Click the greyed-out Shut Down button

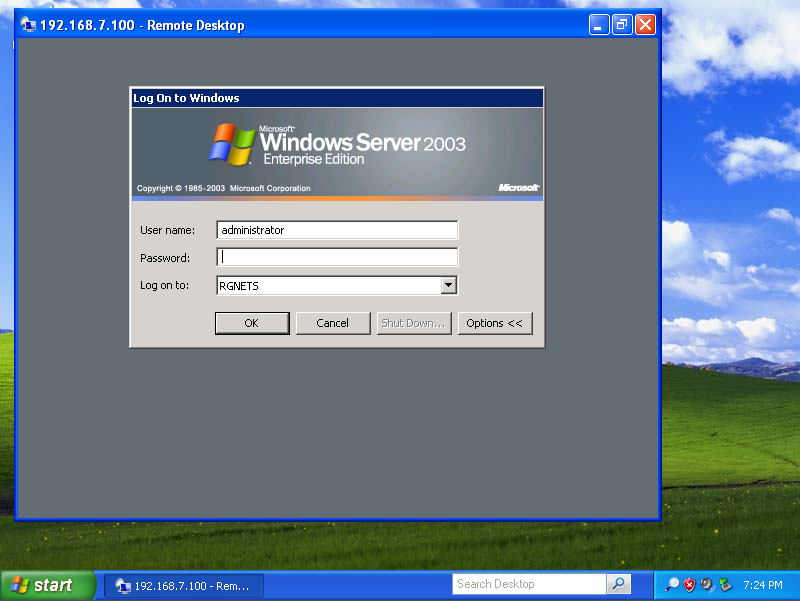[x=414, y=323]
